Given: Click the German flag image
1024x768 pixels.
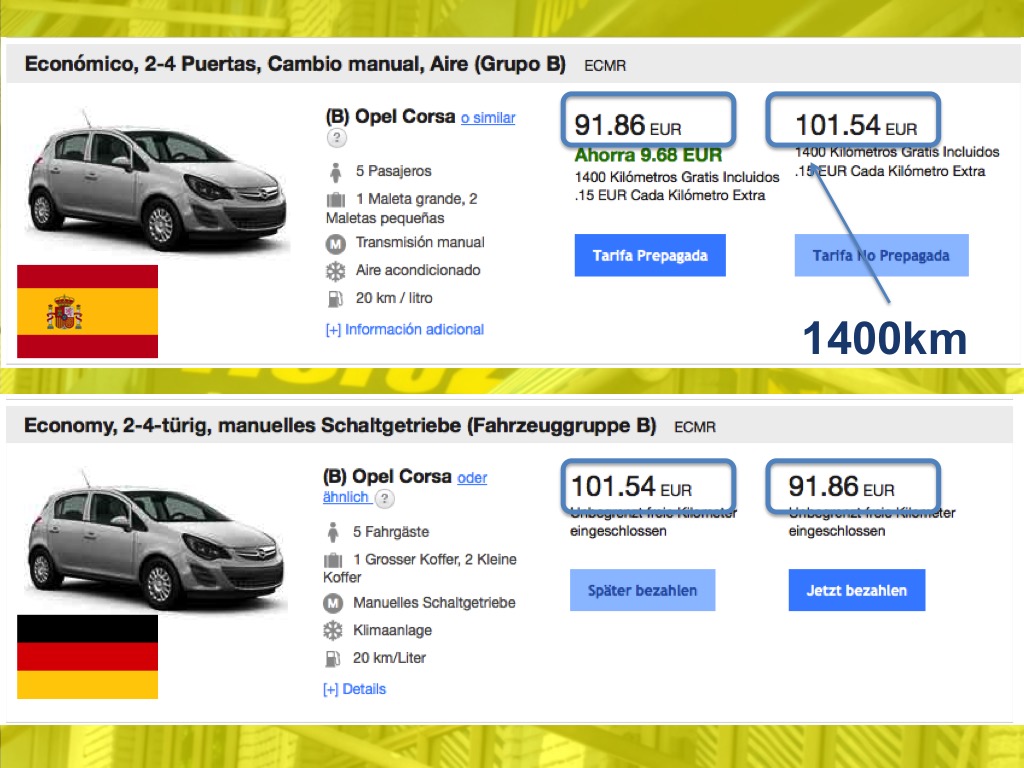Looking at the screenshot, I should point(87,657).
